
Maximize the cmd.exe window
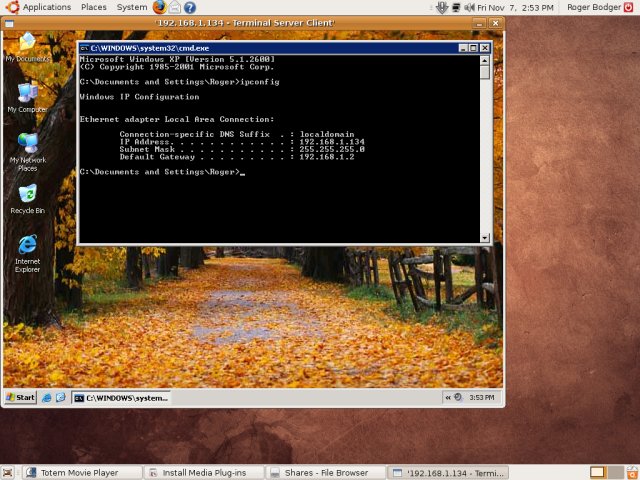(473, 48)
